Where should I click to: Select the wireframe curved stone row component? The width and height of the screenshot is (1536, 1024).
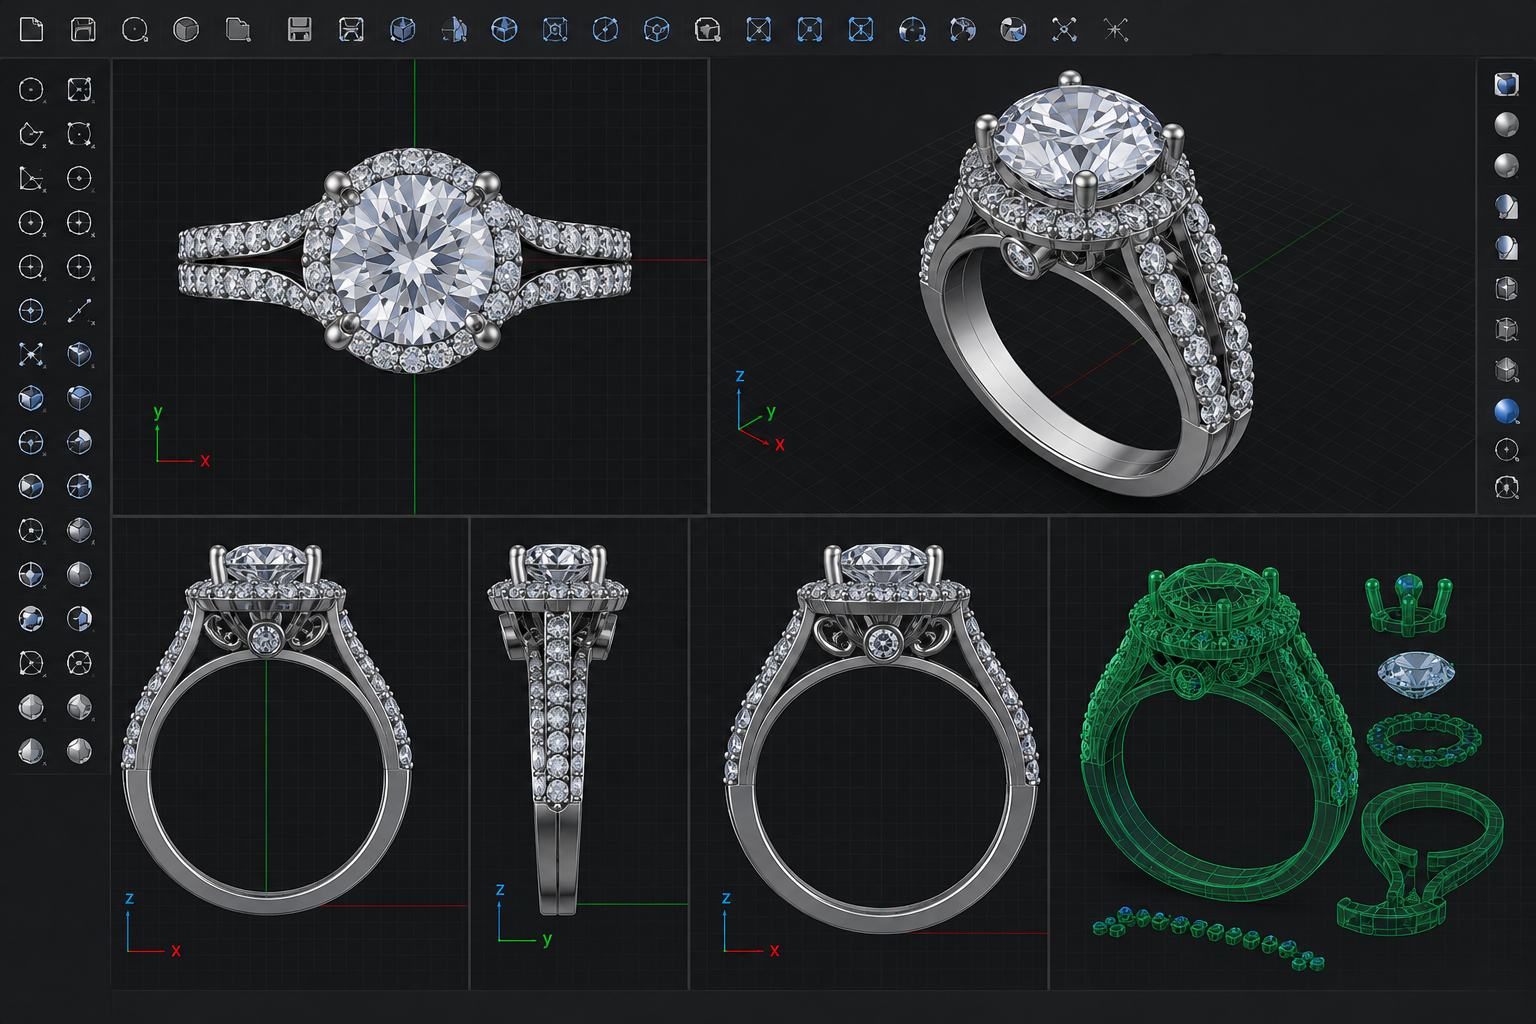coord(1208,938)
